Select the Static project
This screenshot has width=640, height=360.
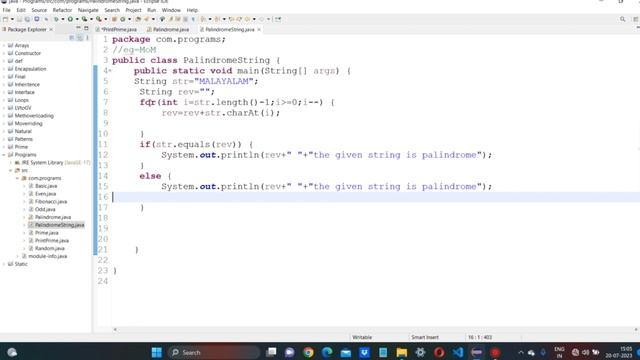tap(21, 264)
